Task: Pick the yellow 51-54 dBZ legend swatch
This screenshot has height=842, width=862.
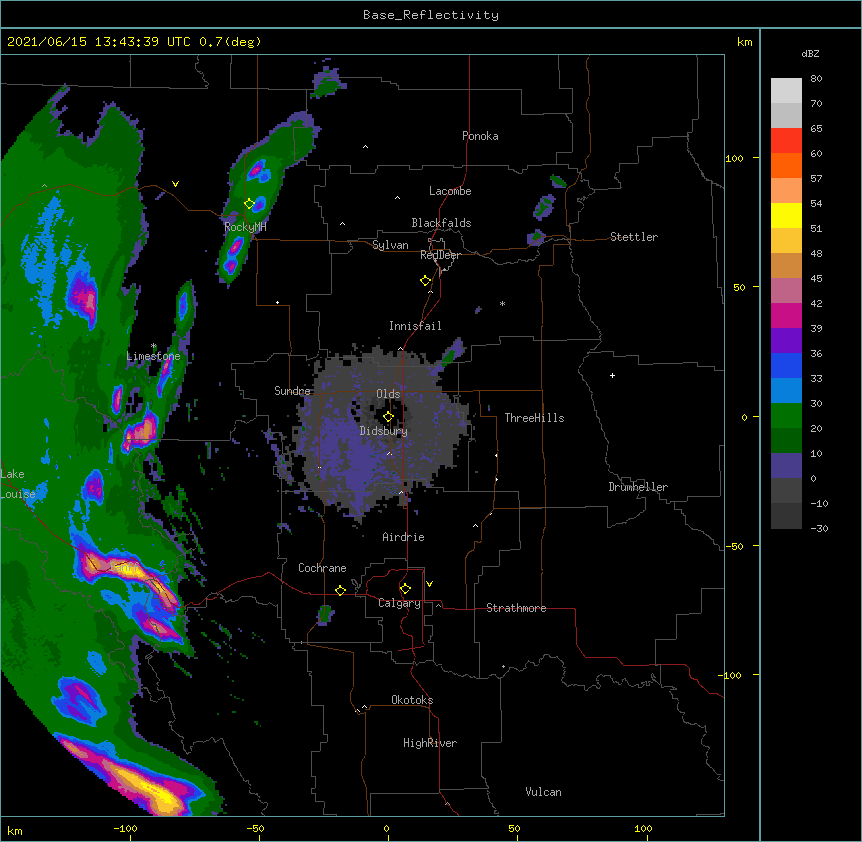Action: click(786, 215)
